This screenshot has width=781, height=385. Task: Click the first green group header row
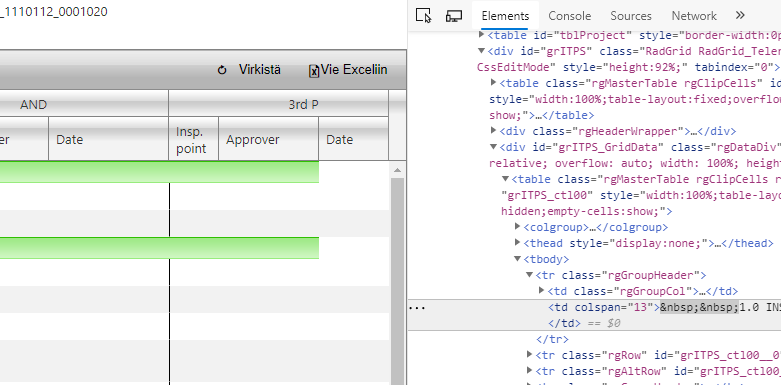pyautogui.click(x=159, y=172)
